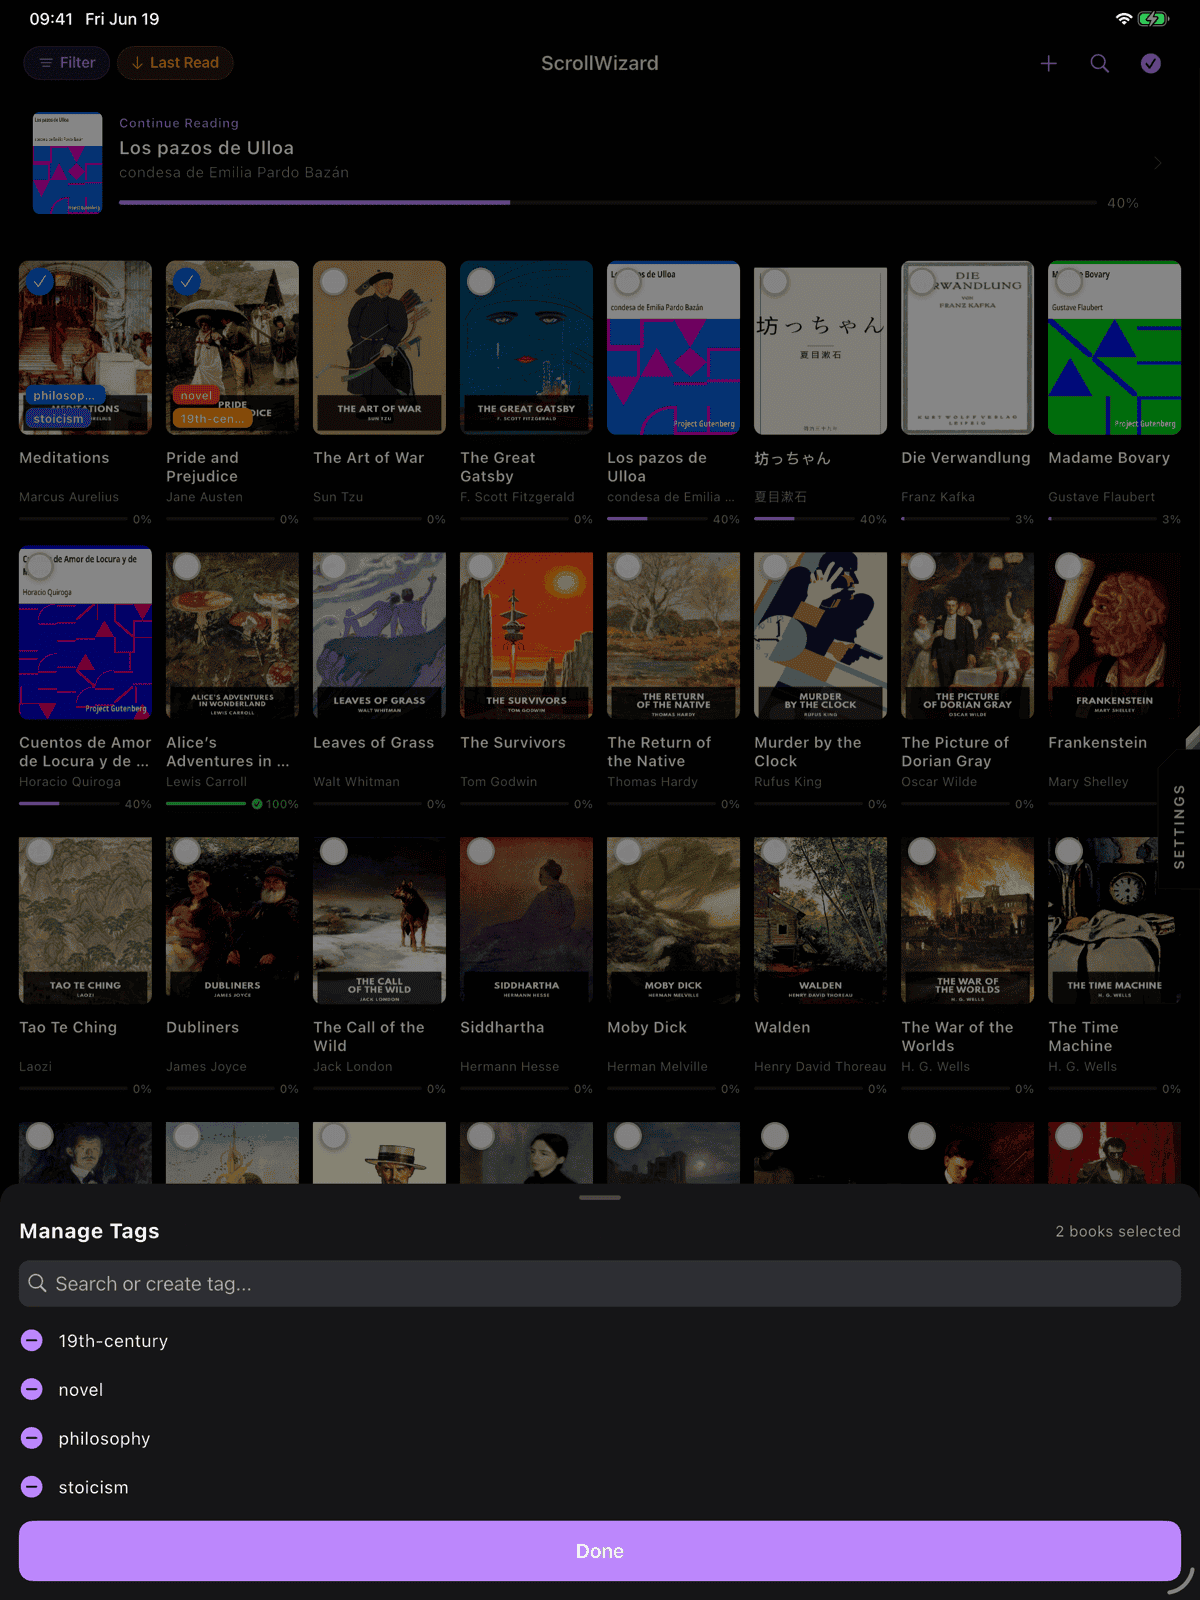Image resolution: width=1200 pixels, height=1600 pixels.
Task: Click the Los pazos de Ulloa progress bar
Action: tap(608, 203)
